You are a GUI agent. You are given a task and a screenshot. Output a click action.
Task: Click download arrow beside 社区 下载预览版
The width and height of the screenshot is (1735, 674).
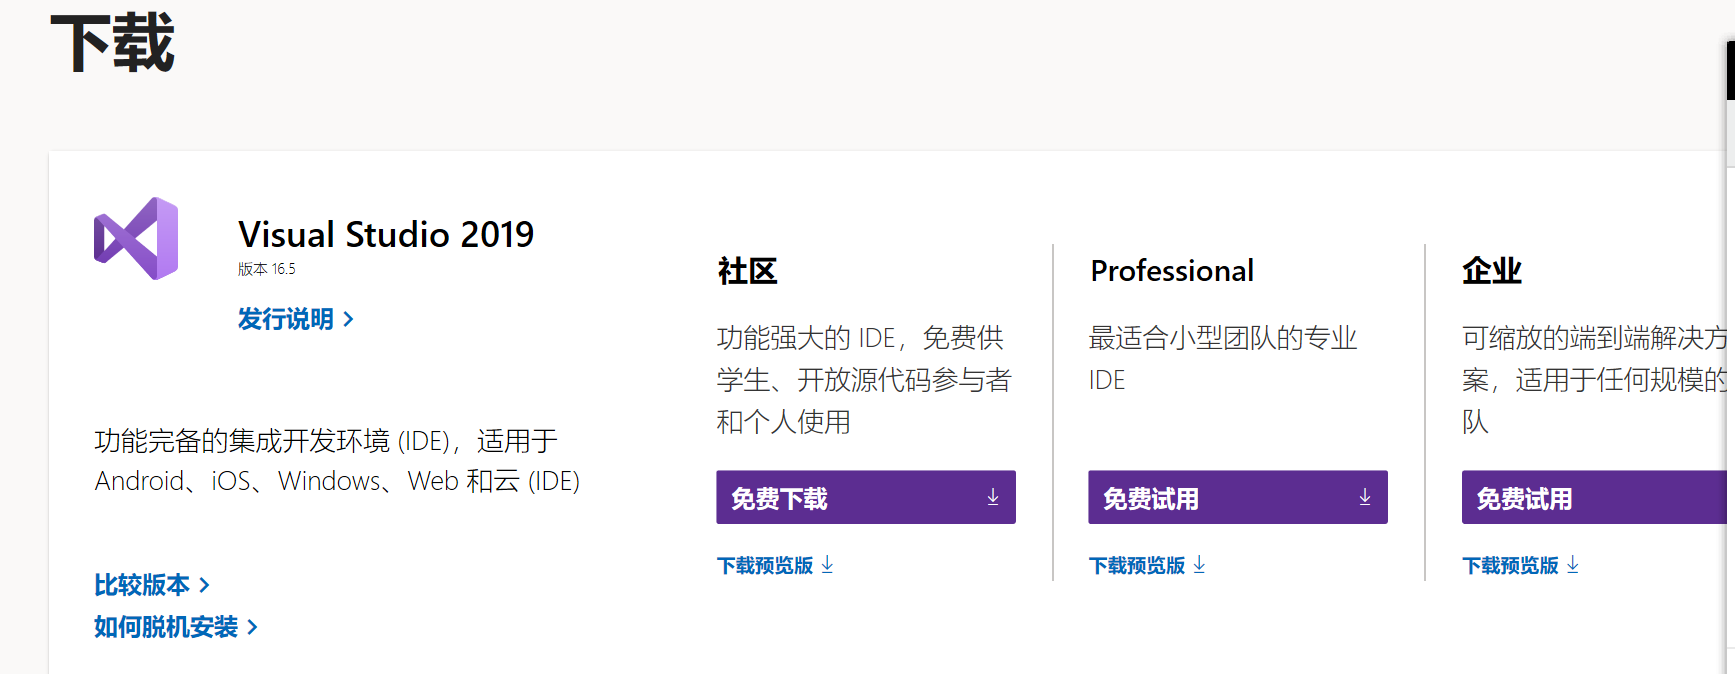click(x=827, y=565)
